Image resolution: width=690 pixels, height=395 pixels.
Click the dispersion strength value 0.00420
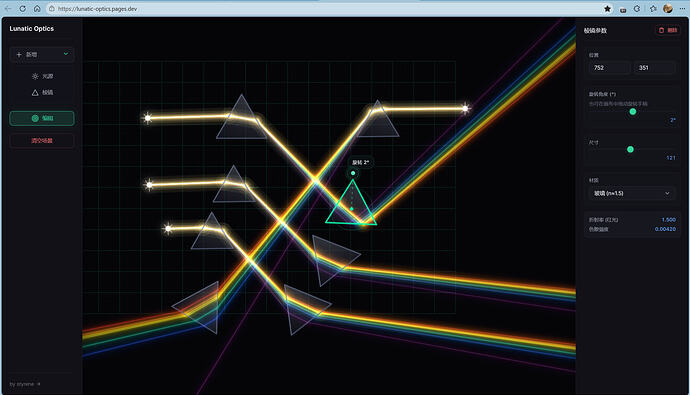coord(665,229)
